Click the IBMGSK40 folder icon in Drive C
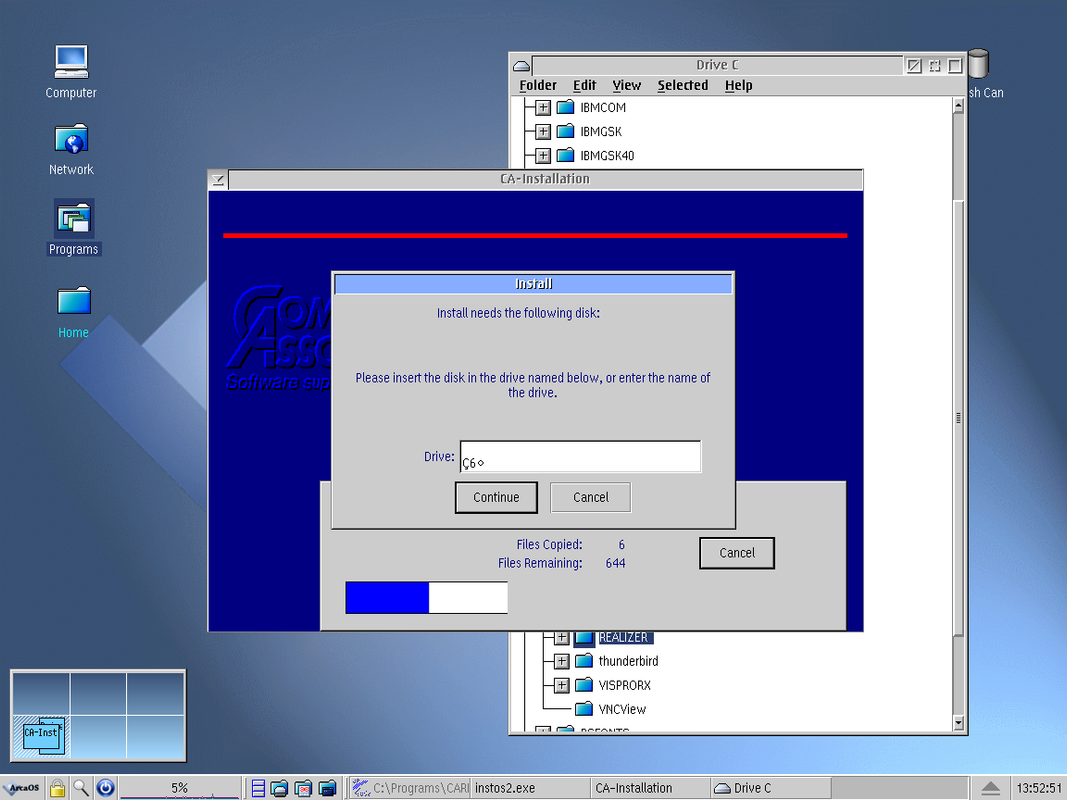The width and height of the screenshot is (1067, 800). click(565, 155)
